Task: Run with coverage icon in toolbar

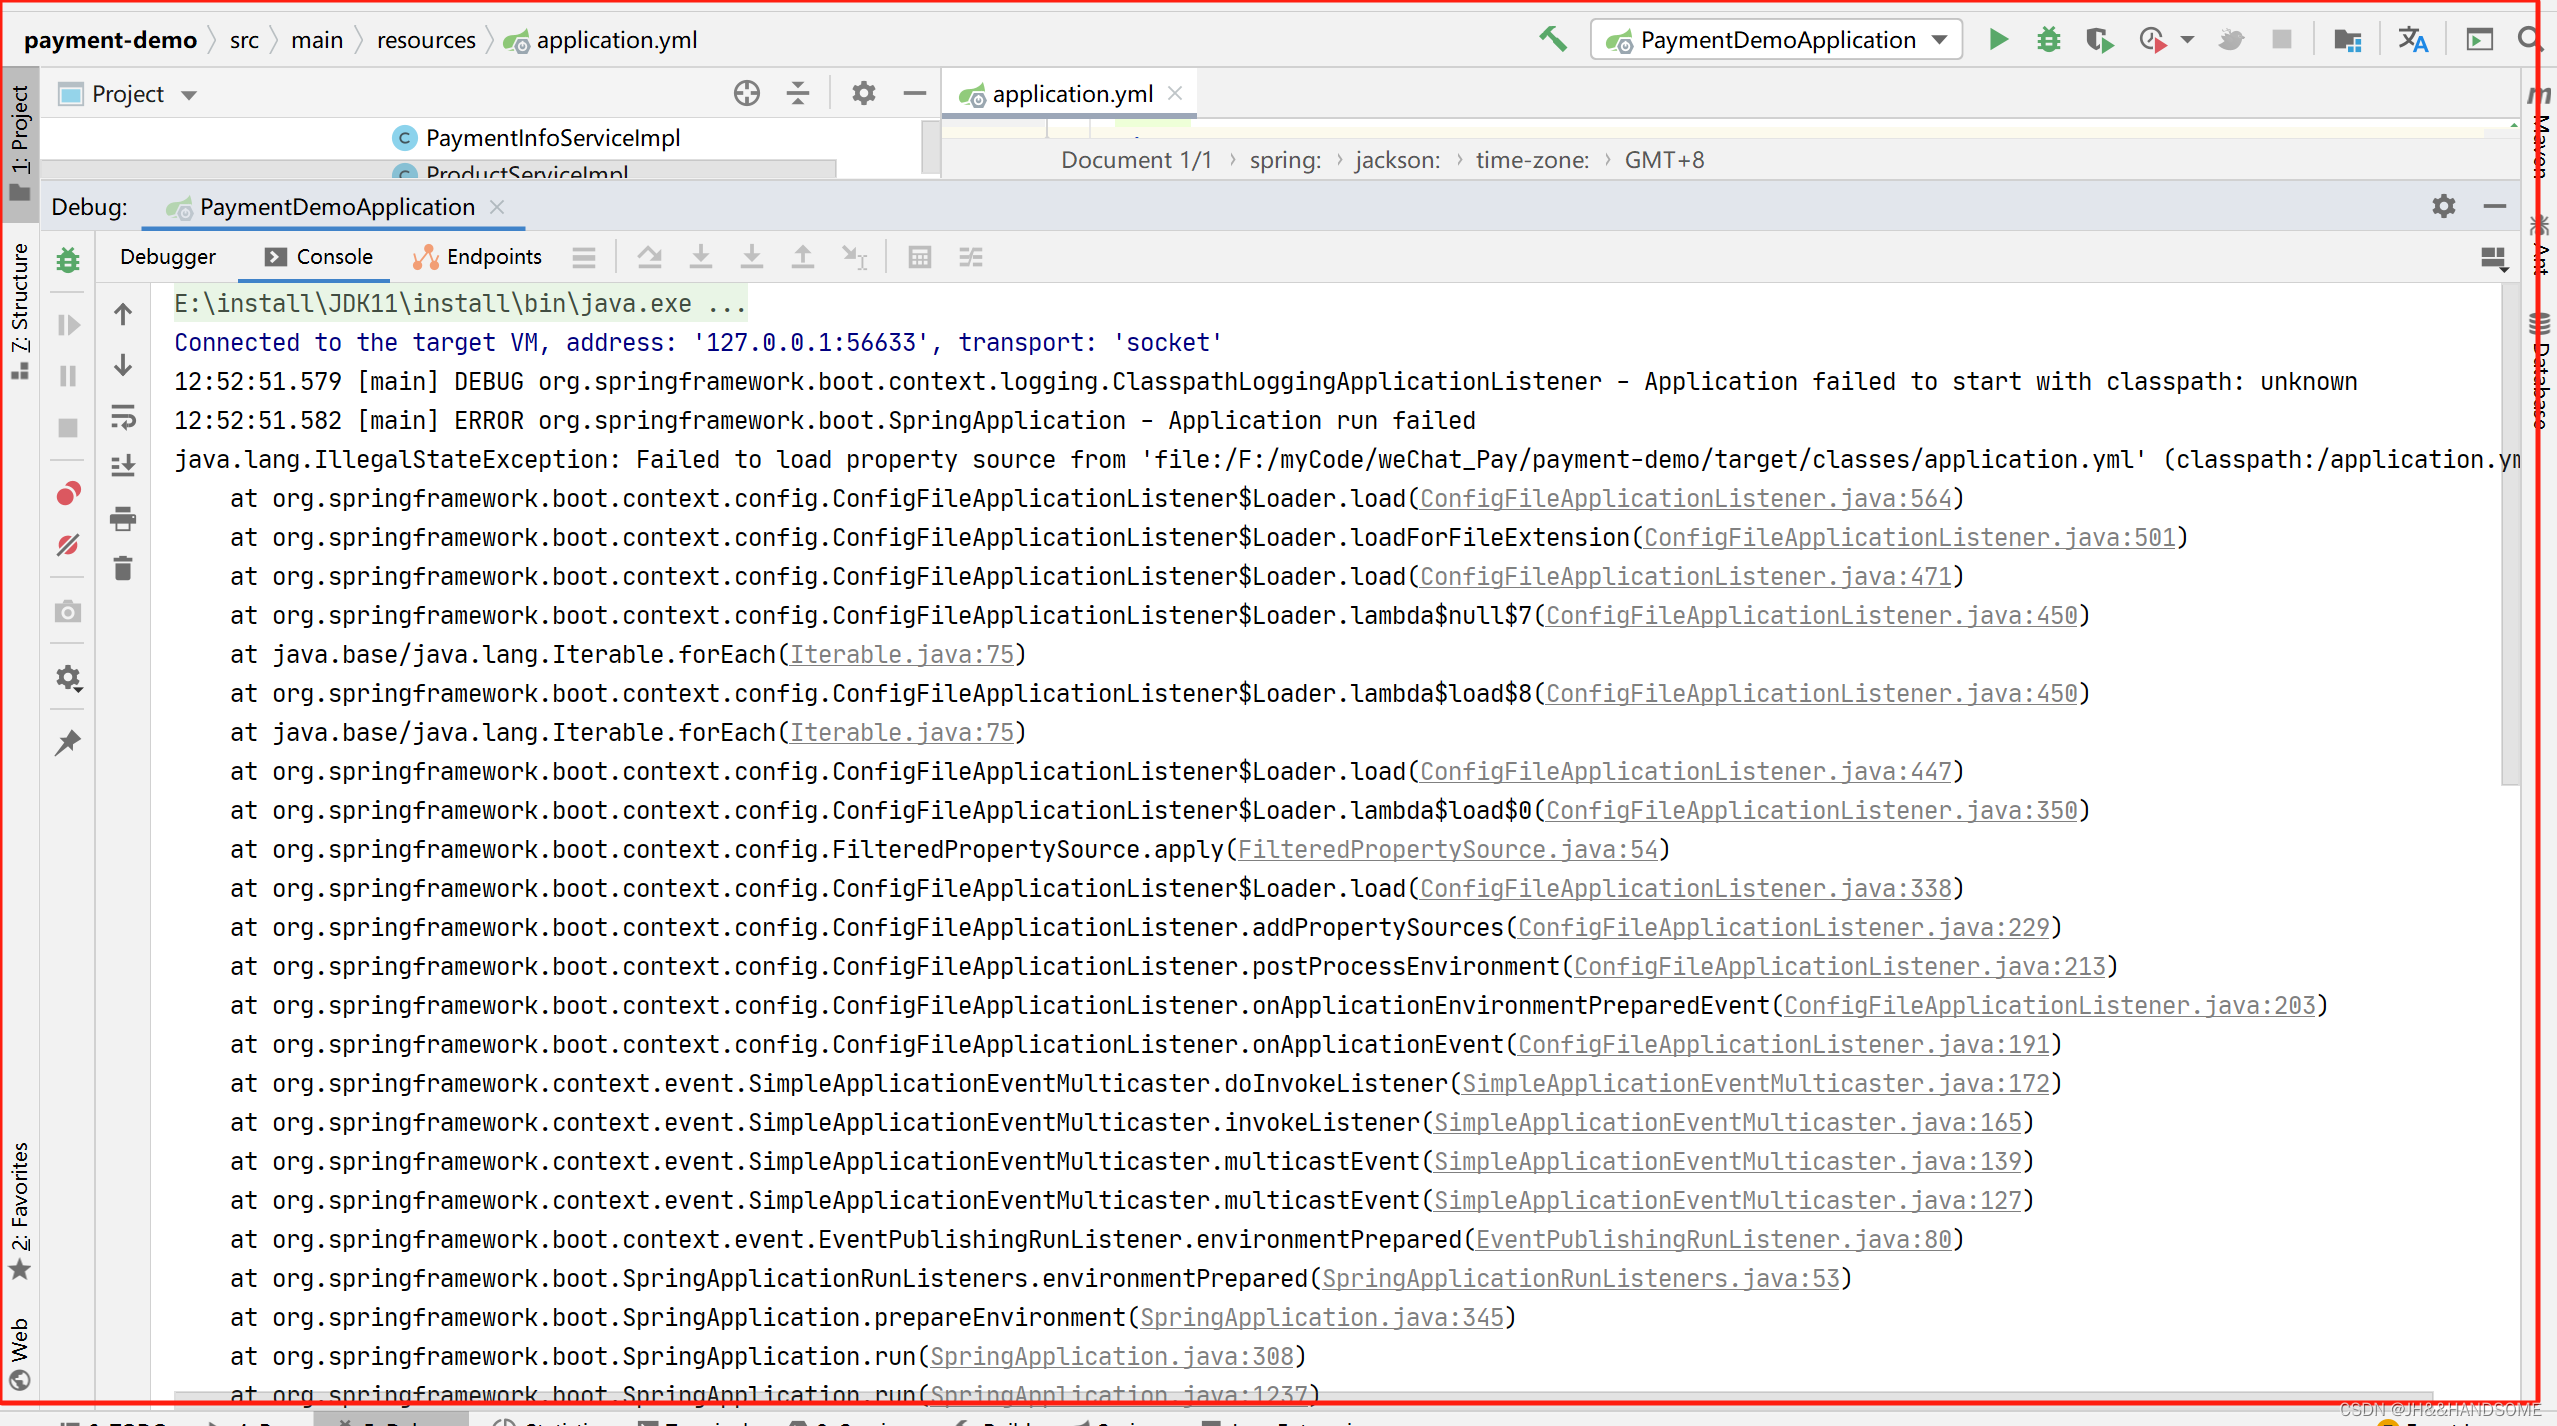Action: tap(2099, 40)
